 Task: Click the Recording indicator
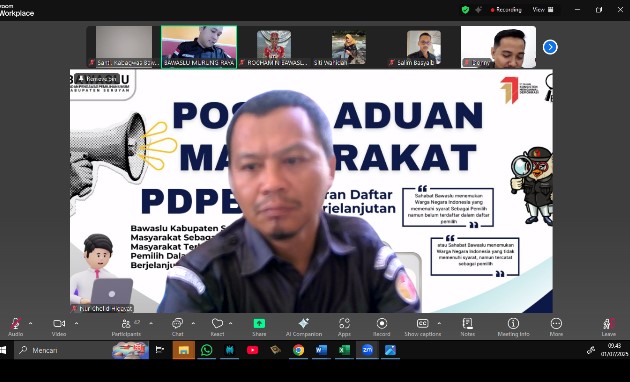tap(506, 10)
